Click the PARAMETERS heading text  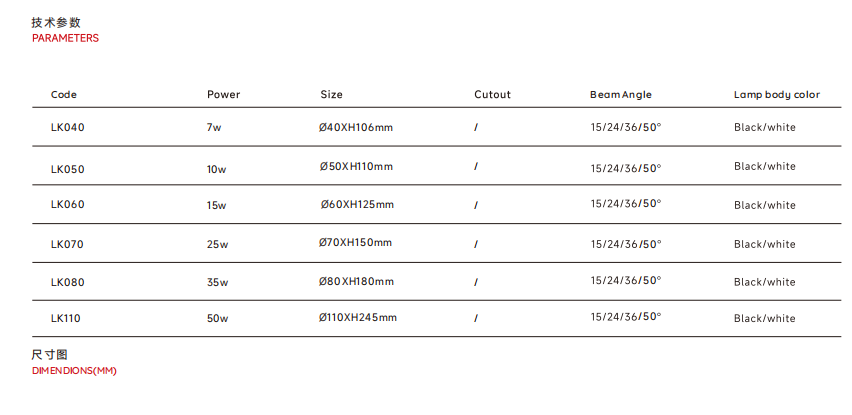65,38
